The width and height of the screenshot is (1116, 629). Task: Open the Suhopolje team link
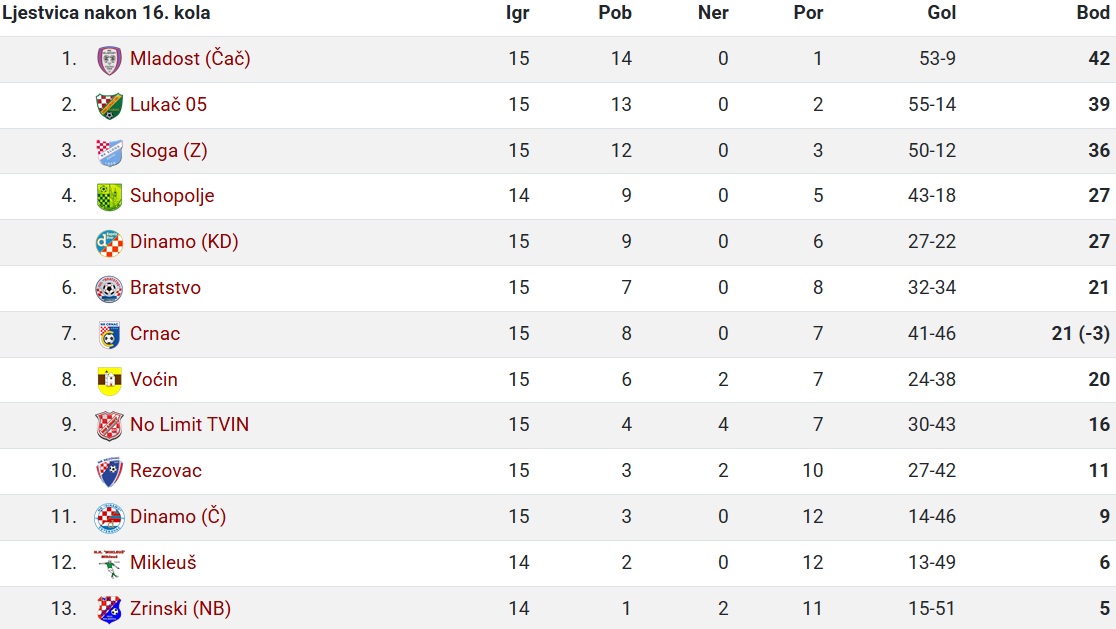(172, 196)
